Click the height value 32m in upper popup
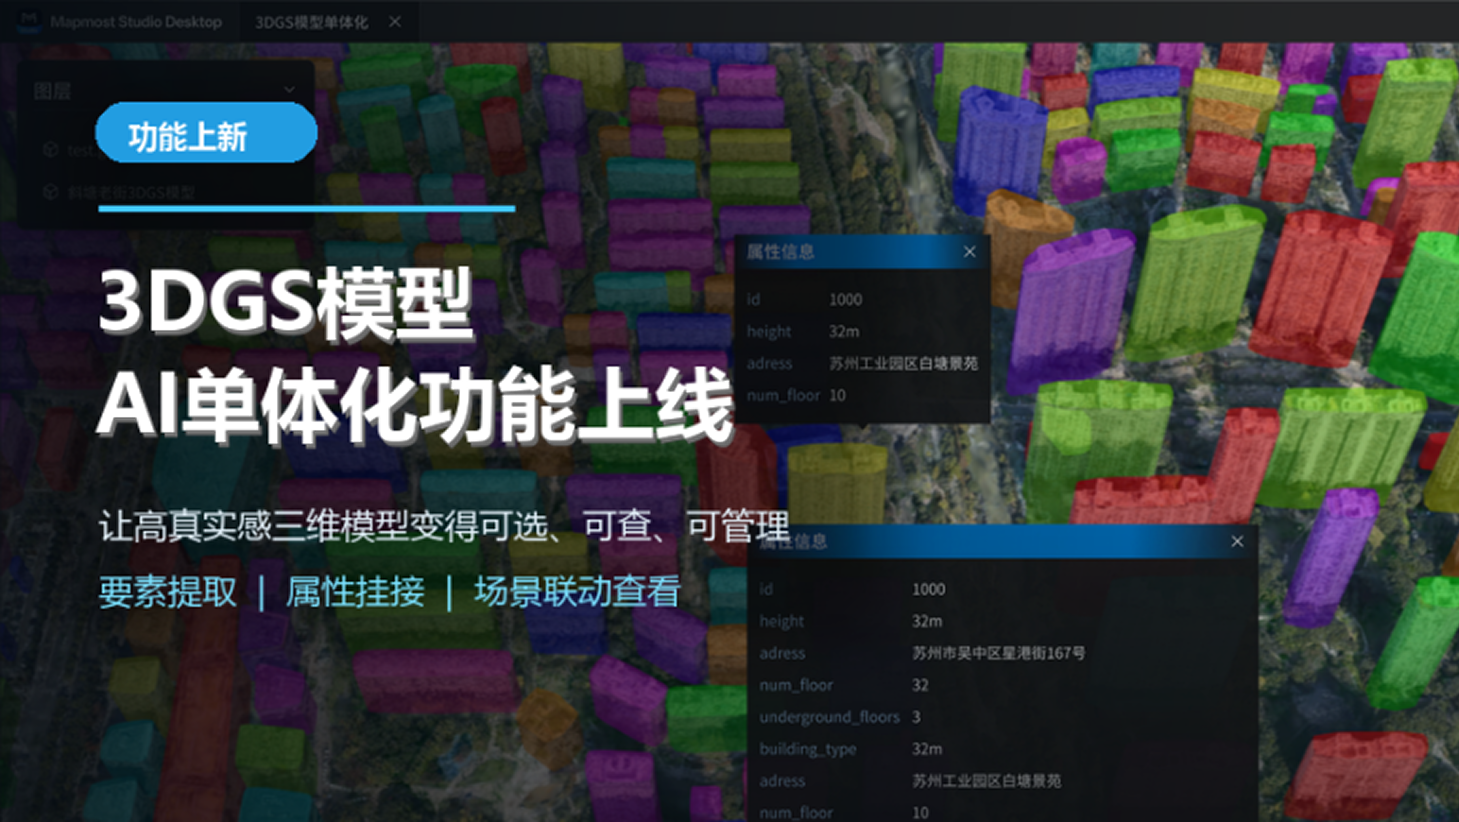Image resolution: width=1459 pixels, height=822 pixels. [844, 331]
